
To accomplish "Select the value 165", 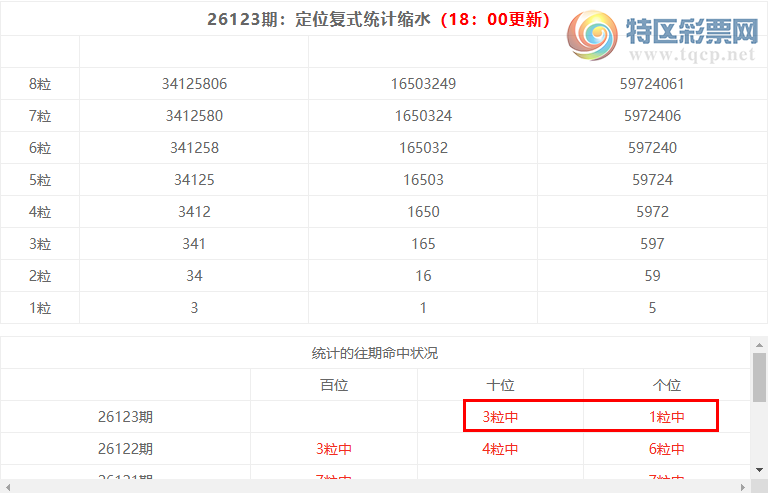I will 423,244.
